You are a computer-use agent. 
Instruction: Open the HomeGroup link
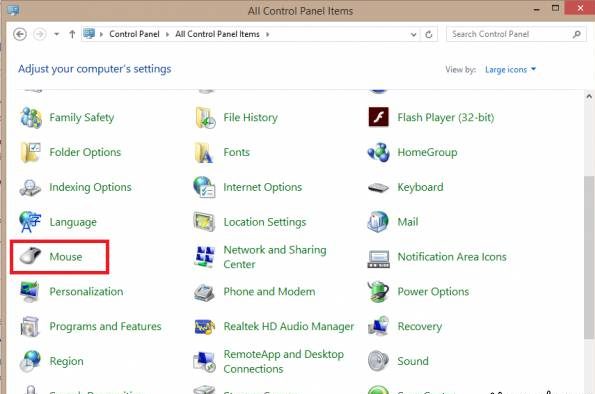(427, 152)
